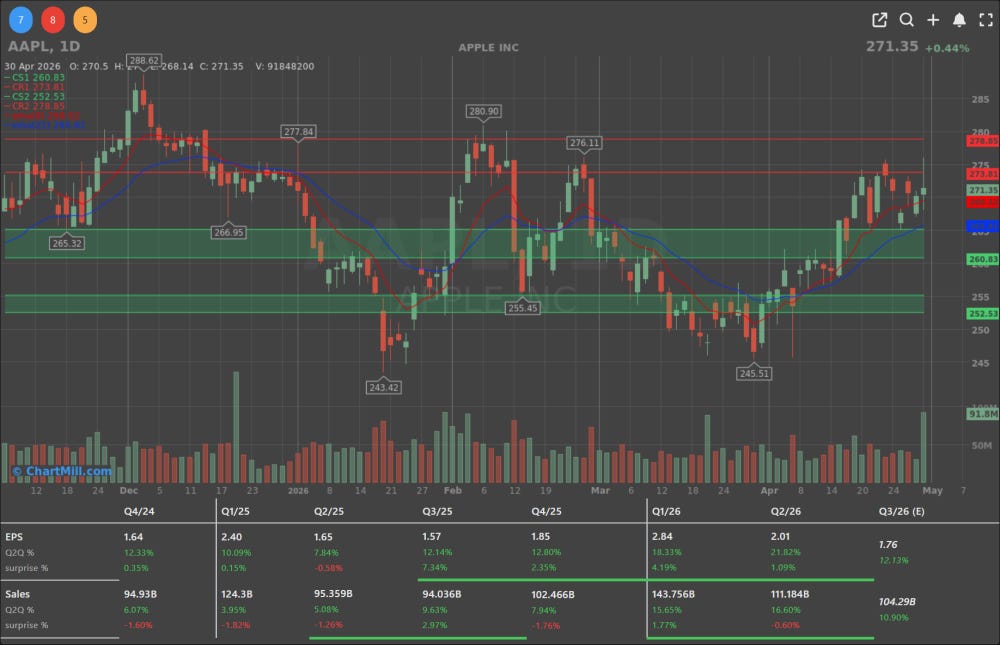Click Sales surprise value -1.76%
Viewport: 1000px width, 645px height.
546,625
